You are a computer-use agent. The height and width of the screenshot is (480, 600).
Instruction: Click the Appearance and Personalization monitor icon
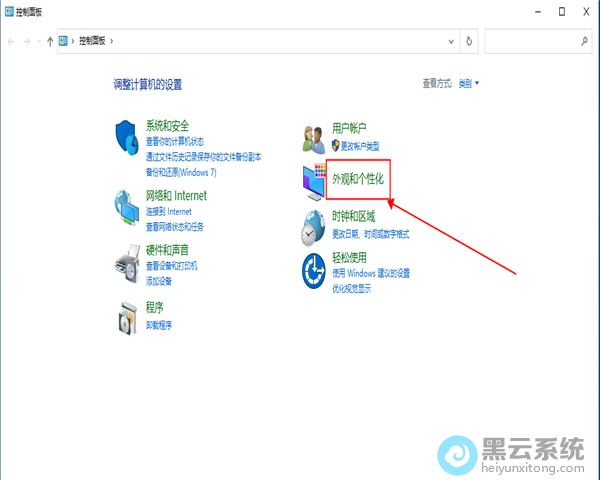314,181
